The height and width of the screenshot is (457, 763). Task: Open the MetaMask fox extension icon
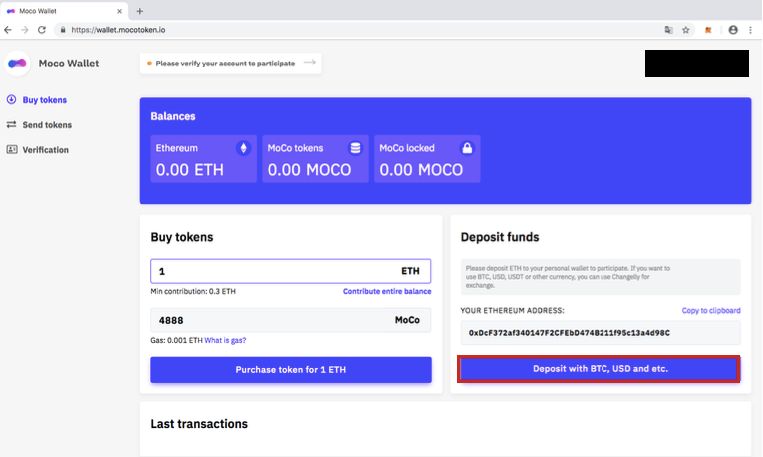point(708,30)
